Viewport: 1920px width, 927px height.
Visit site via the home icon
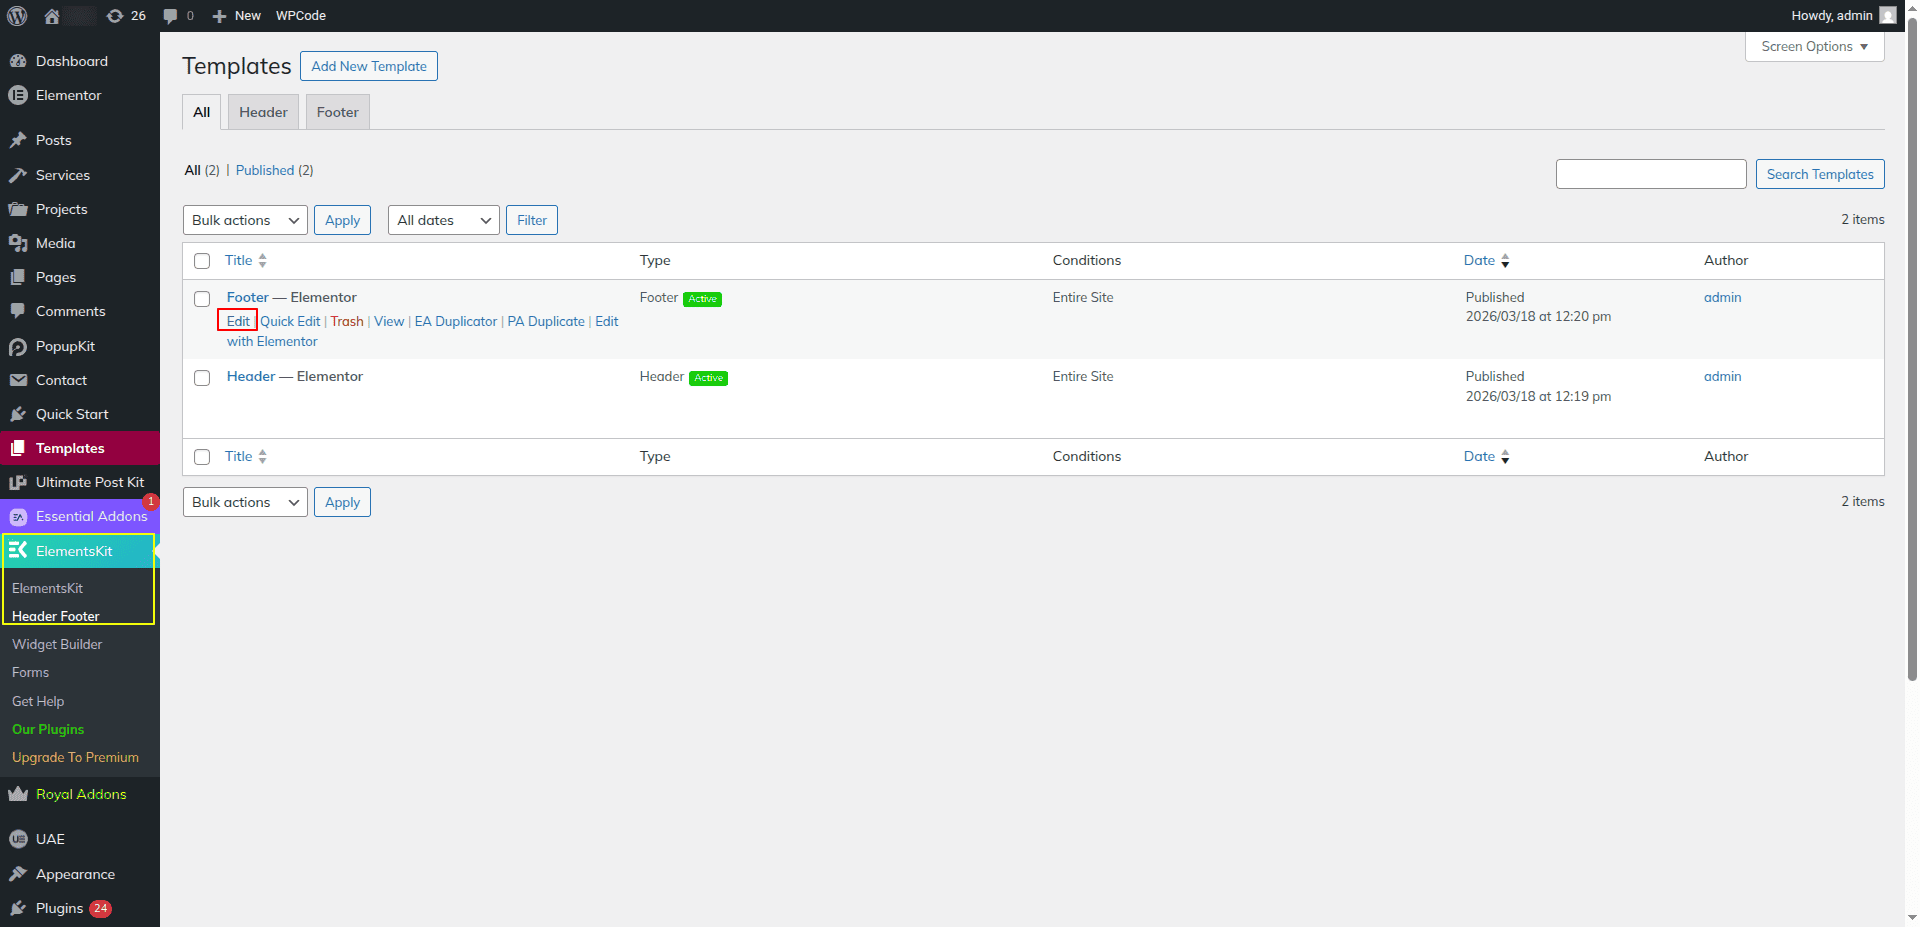pos(52,16)
